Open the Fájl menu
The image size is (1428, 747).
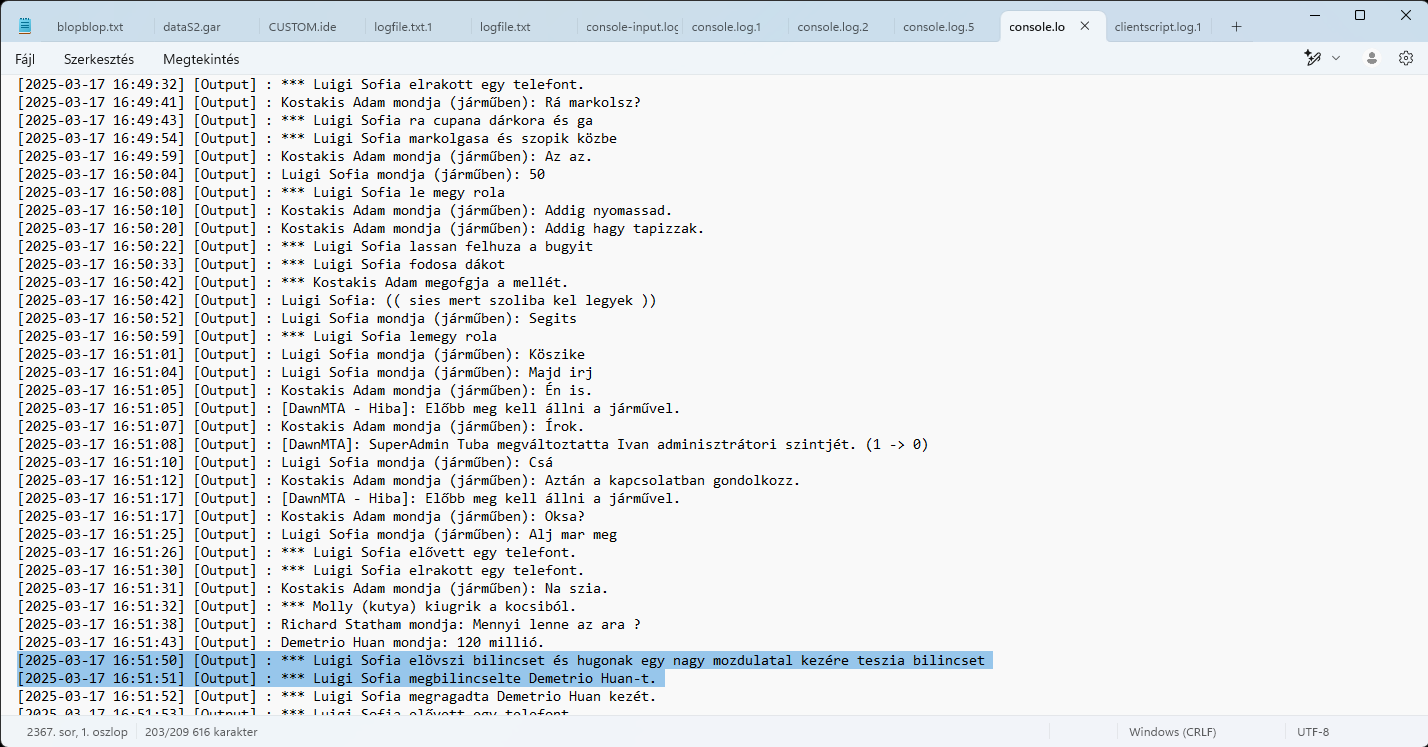[x=25, y=59]
